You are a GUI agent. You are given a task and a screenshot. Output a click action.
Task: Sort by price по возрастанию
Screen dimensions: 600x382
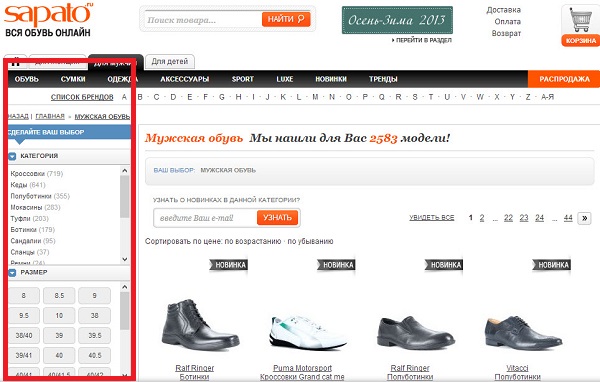[253, 242]
